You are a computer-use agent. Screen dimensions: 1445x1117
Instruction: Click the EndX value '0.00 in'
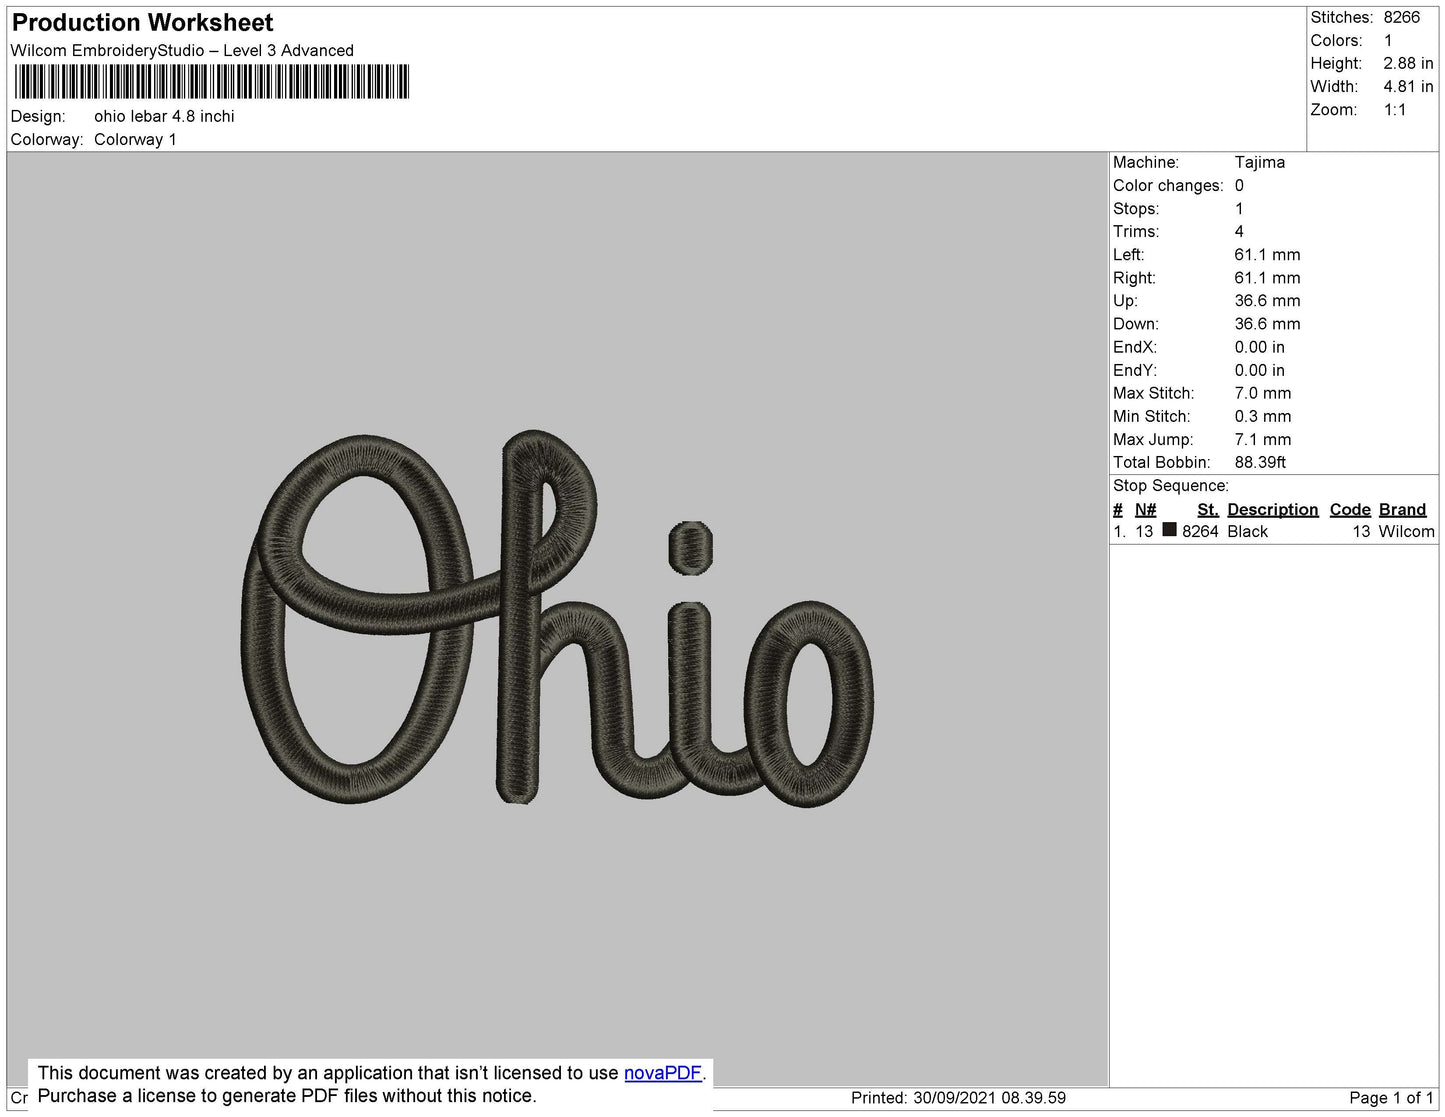tap(1260, 347)
